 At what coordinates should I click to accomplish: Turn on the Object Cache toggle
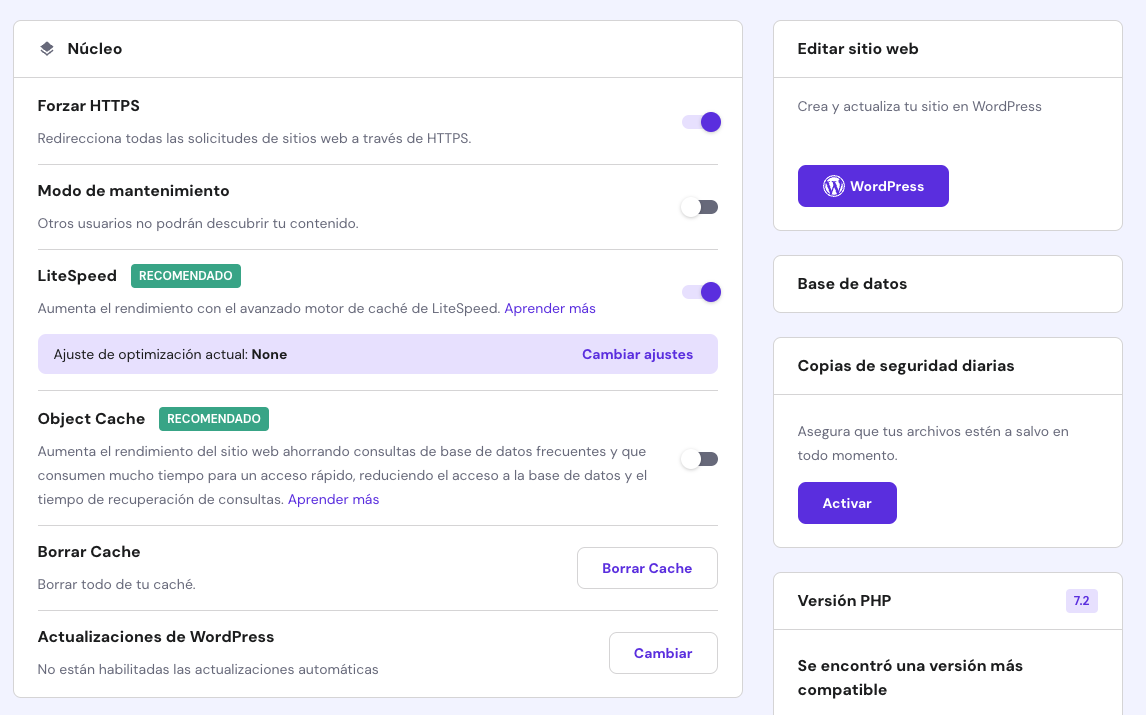700,459
